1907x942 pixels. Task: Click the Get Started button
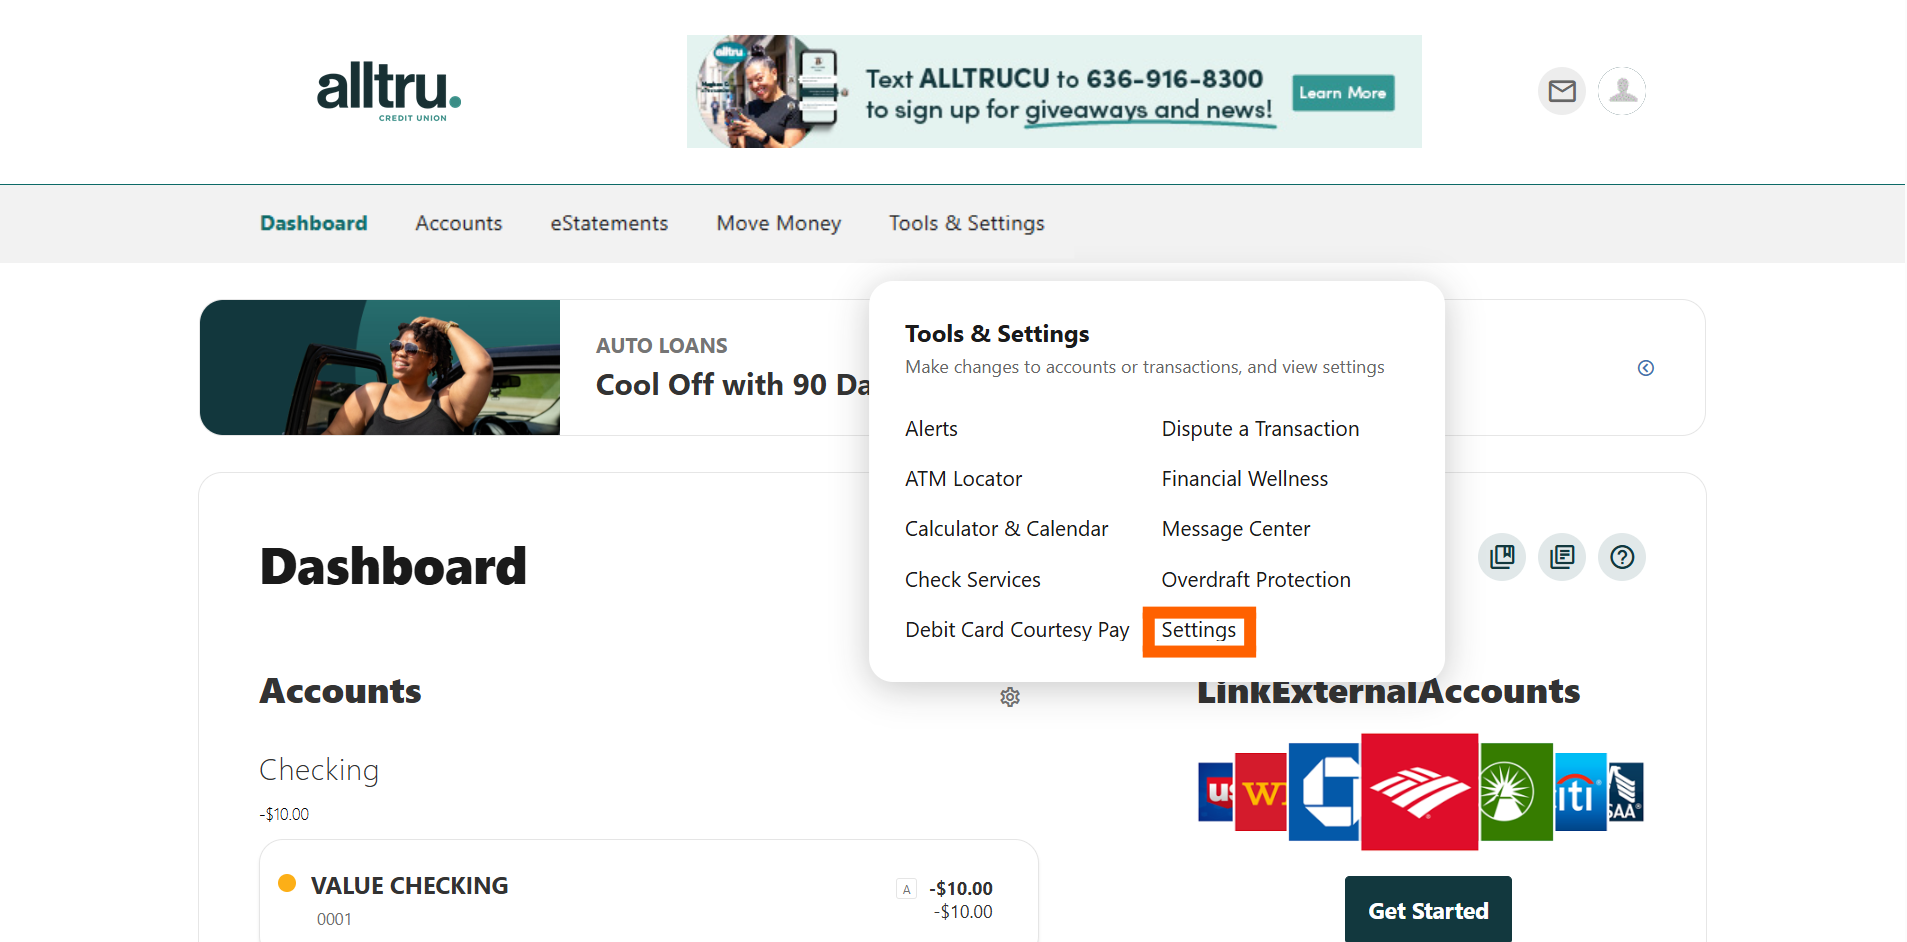click(x=1427, y=909)
